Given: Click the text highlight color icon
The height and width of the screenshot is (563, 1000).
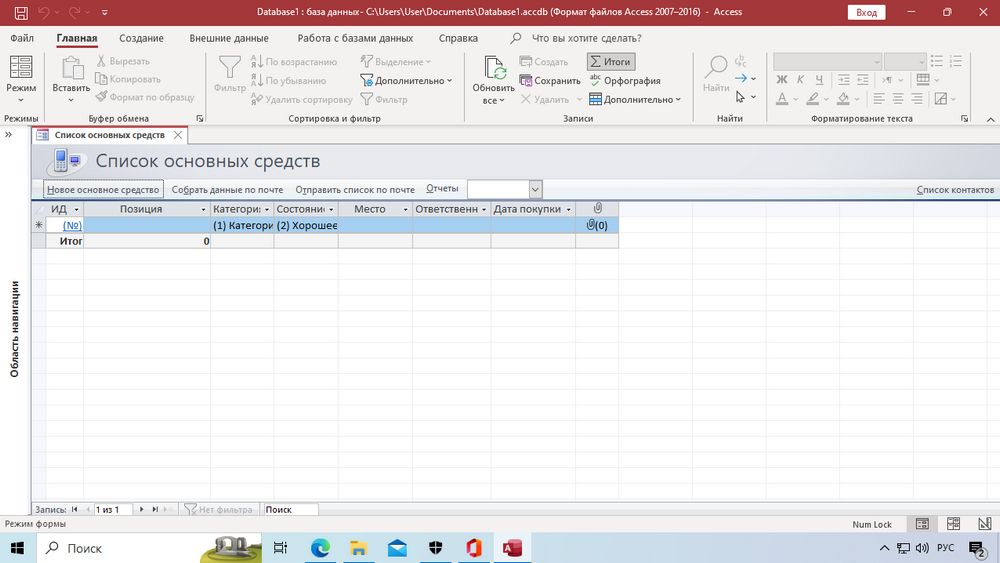Looking at the screenshot, I should pos(812,99).
